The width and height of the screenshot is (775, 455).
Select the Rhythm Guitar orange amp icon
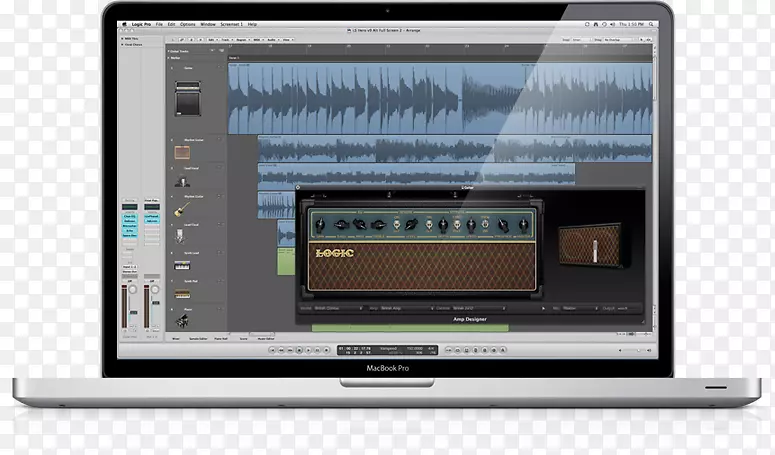pyautogui.click(x=182, y=153)
